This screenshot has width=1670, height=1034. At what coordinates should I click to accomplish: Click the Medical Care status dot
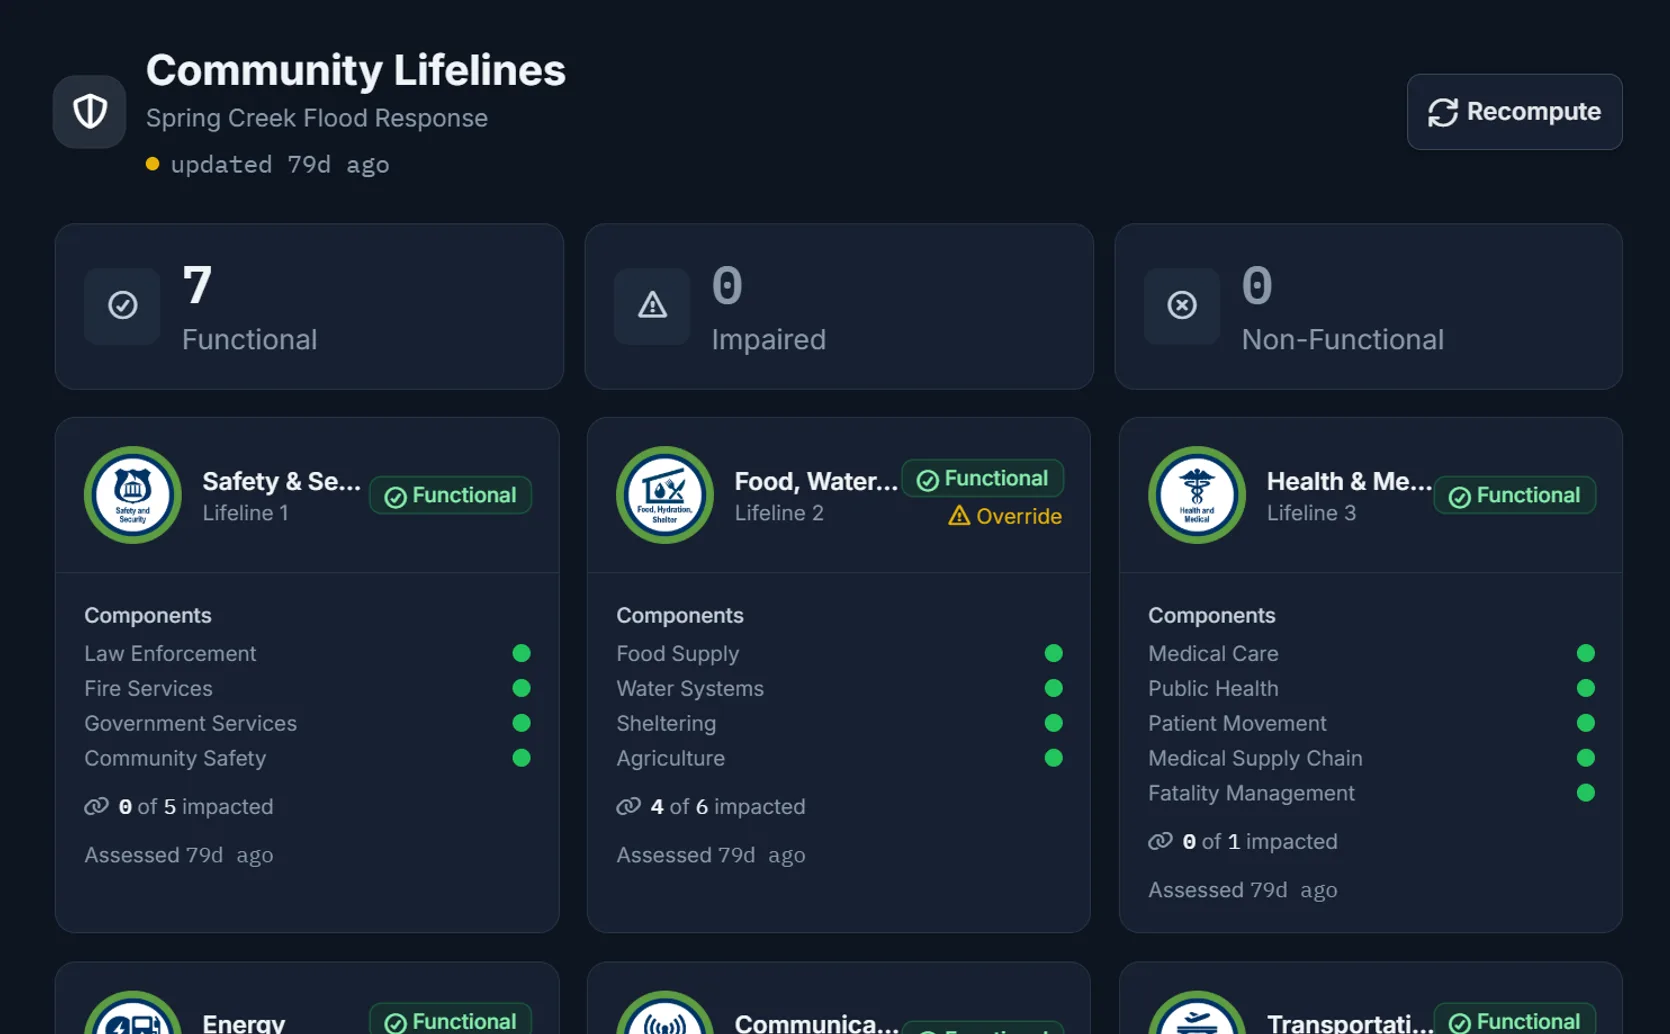(1585, 653)
